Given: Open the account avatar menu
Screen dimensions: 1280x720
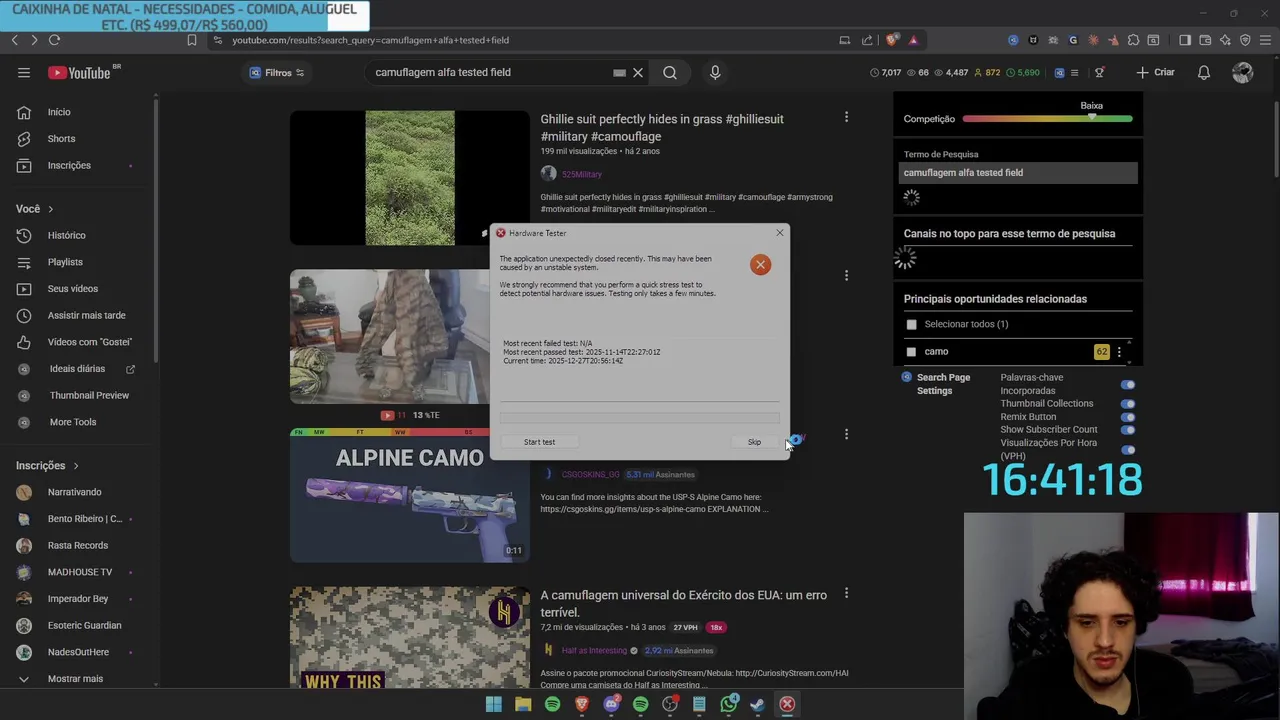Looking at the screenshot, I should coord(1243,72).
